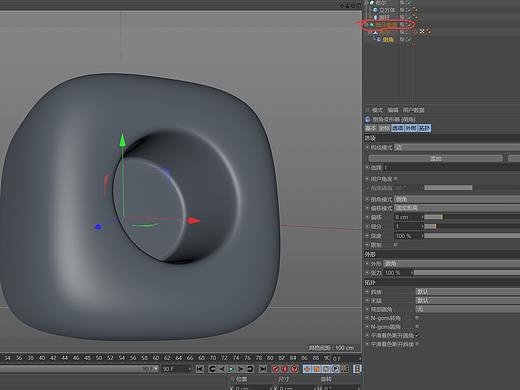This screenshot has height=390, width=520.
Task: Switch to the 拓扑 tab
Action: coord(424,128)
